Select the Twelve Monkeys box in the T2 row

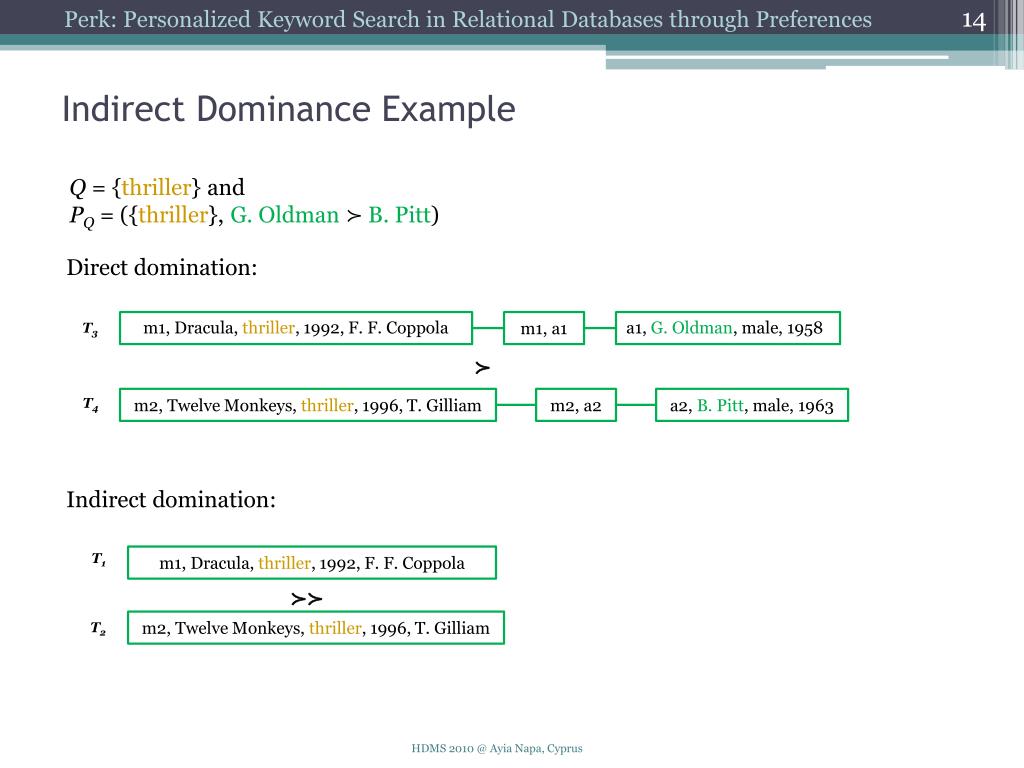pos(316,628)
